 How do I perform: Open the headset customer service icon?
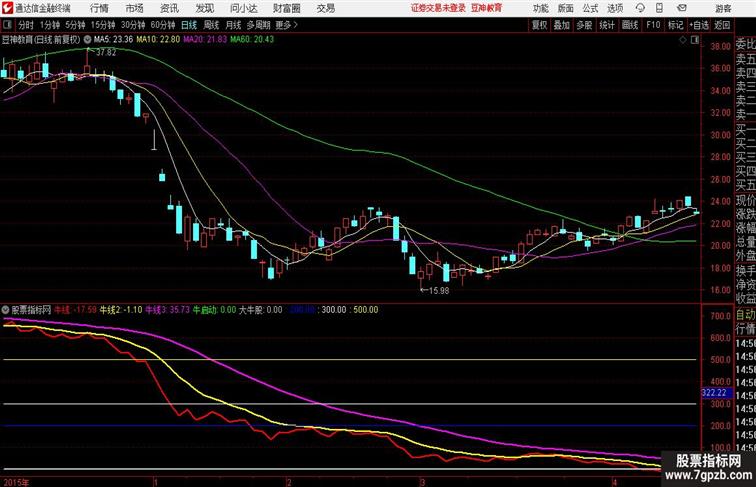click(x=640, y=8)
